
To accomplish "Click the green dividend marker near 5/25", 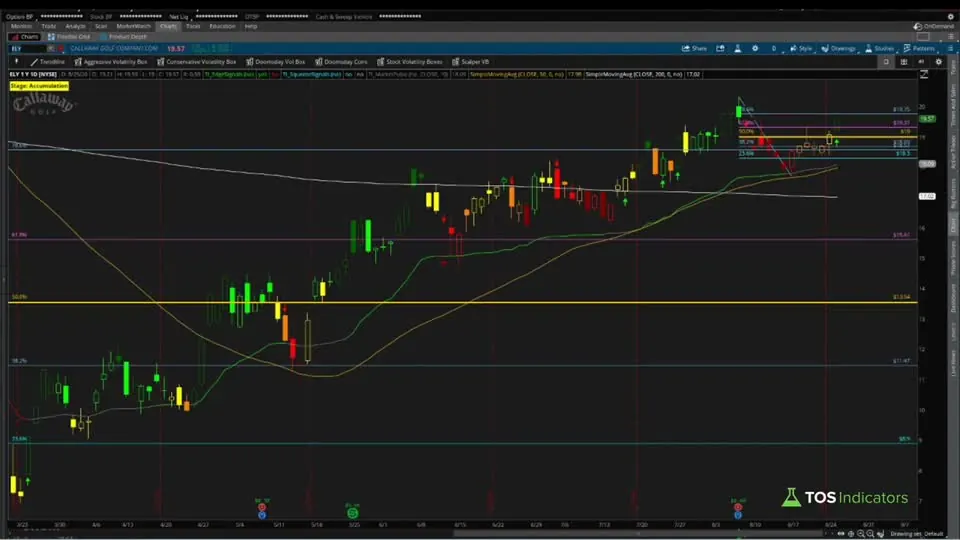I will coord(353,513).
